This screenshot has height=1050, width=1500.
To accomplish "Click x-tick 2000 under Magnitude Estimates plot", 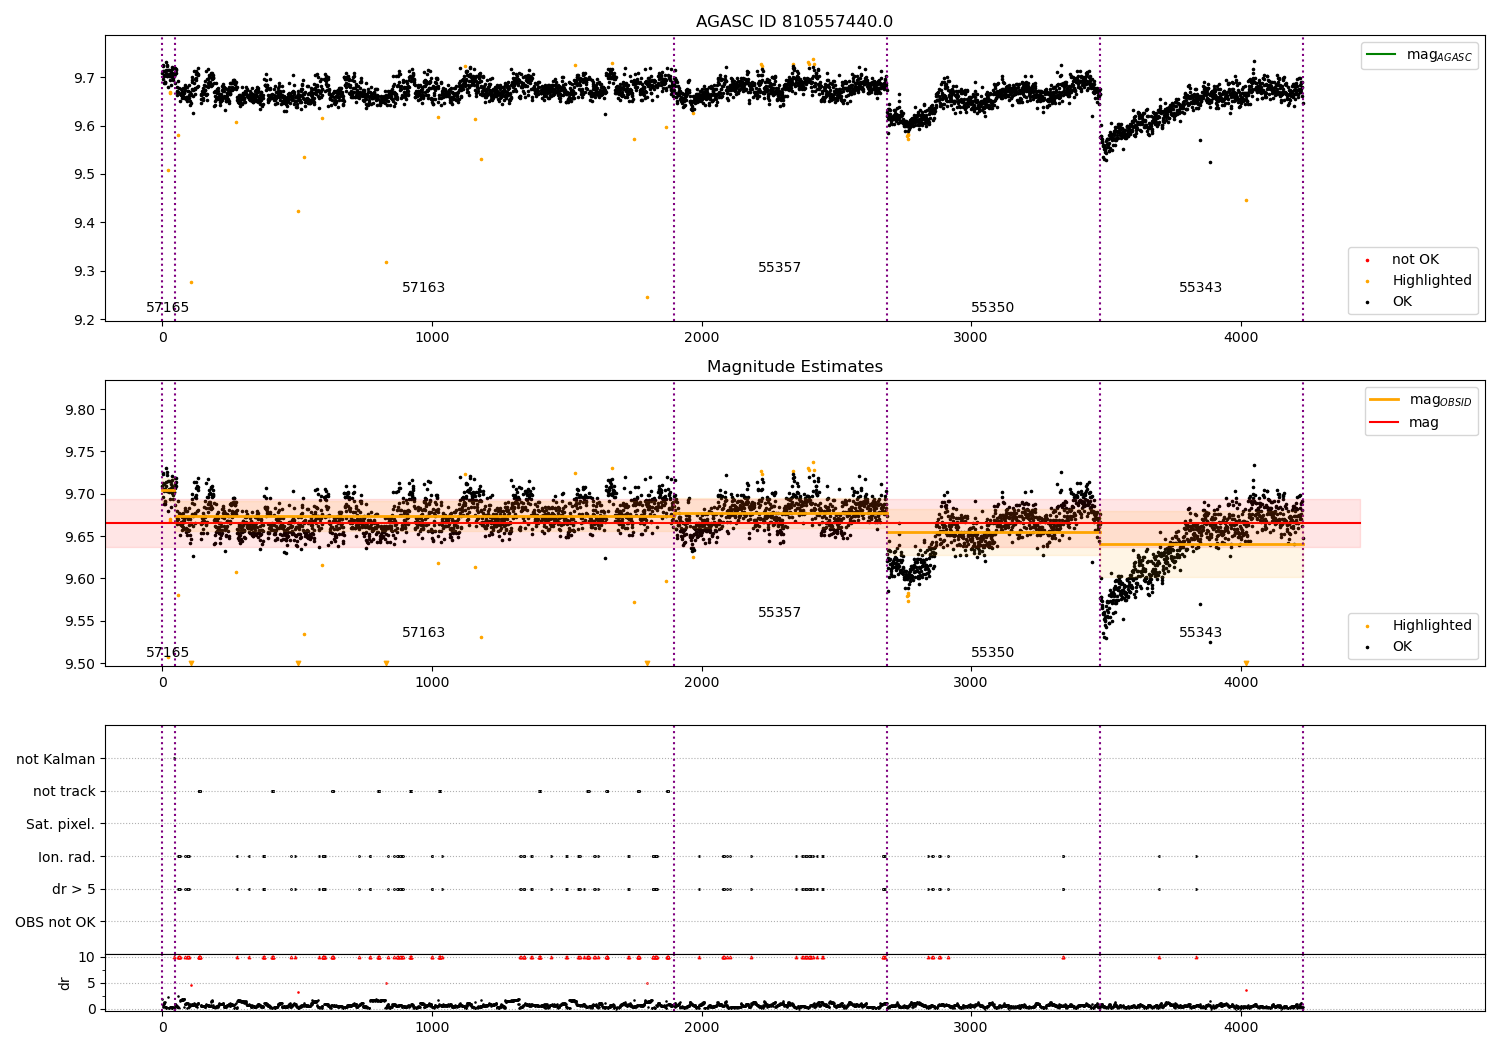I will tap(702, 683).
